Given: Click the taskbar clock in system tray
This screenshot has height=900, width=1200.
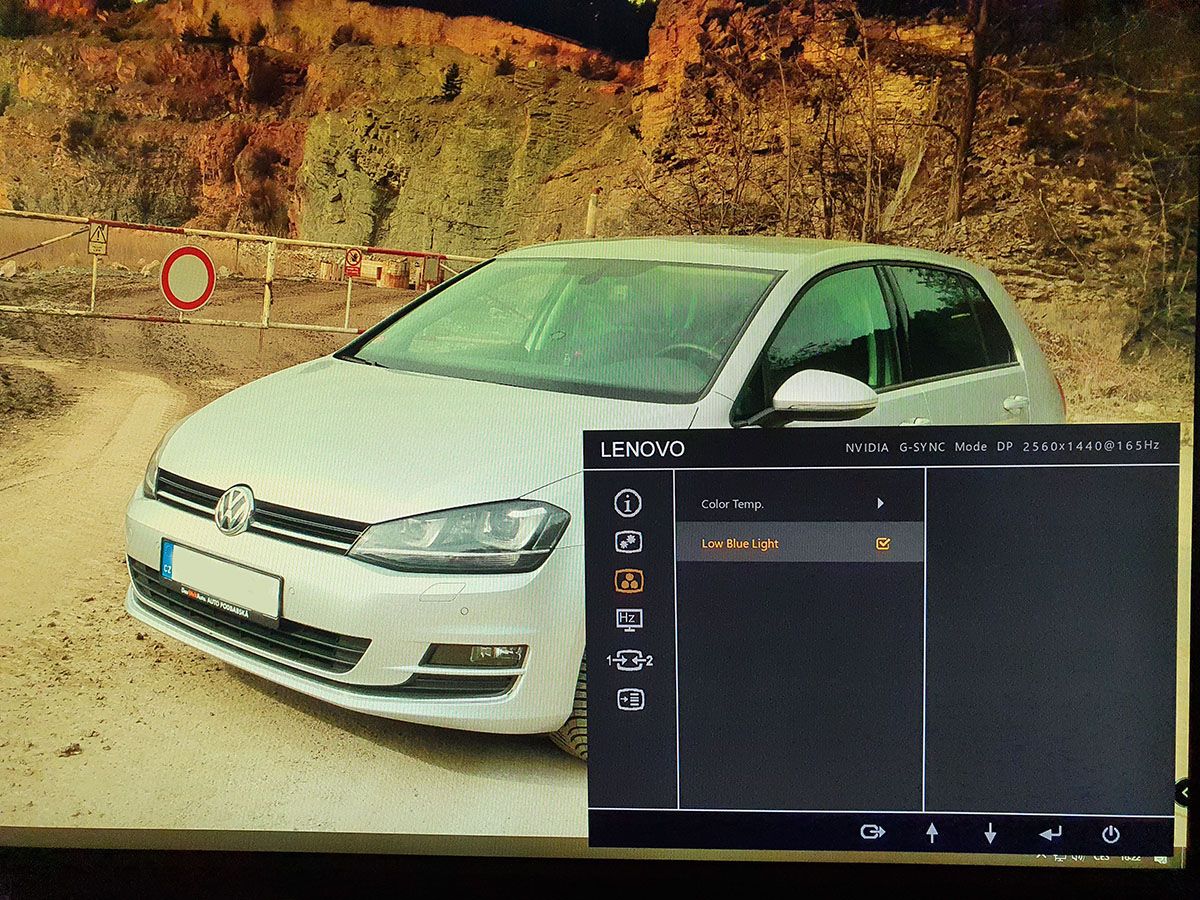Looking at the screenshot, I should 1130,857.
